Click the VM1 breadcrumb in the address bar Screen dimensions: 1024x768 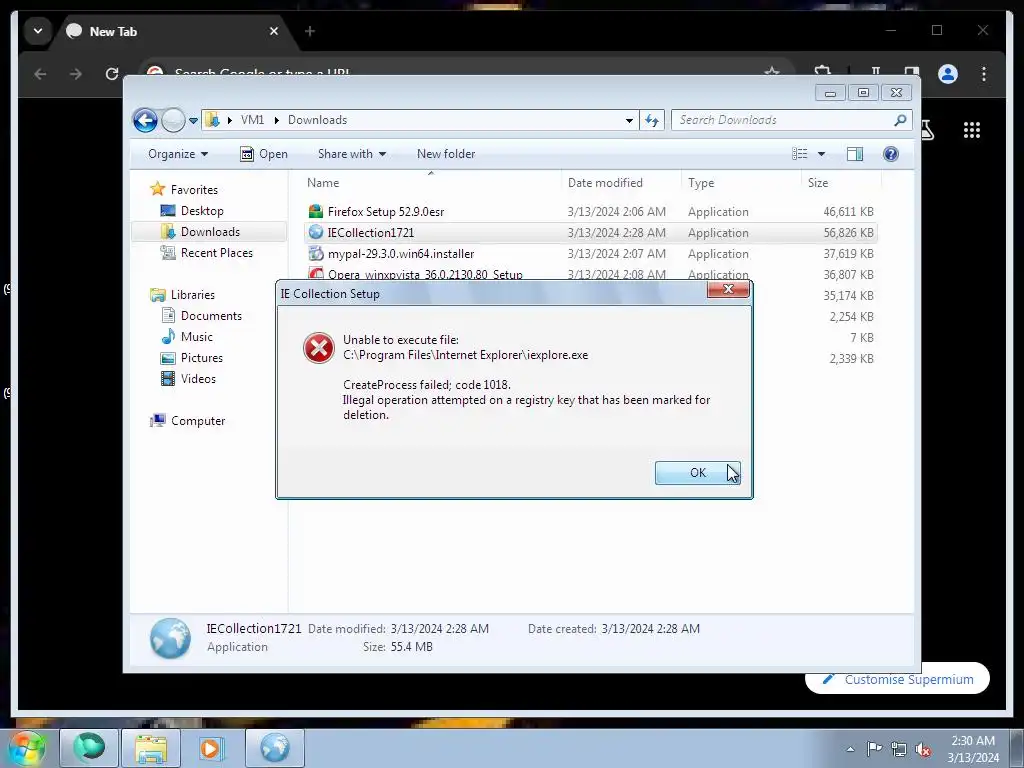tap(252, 120)
